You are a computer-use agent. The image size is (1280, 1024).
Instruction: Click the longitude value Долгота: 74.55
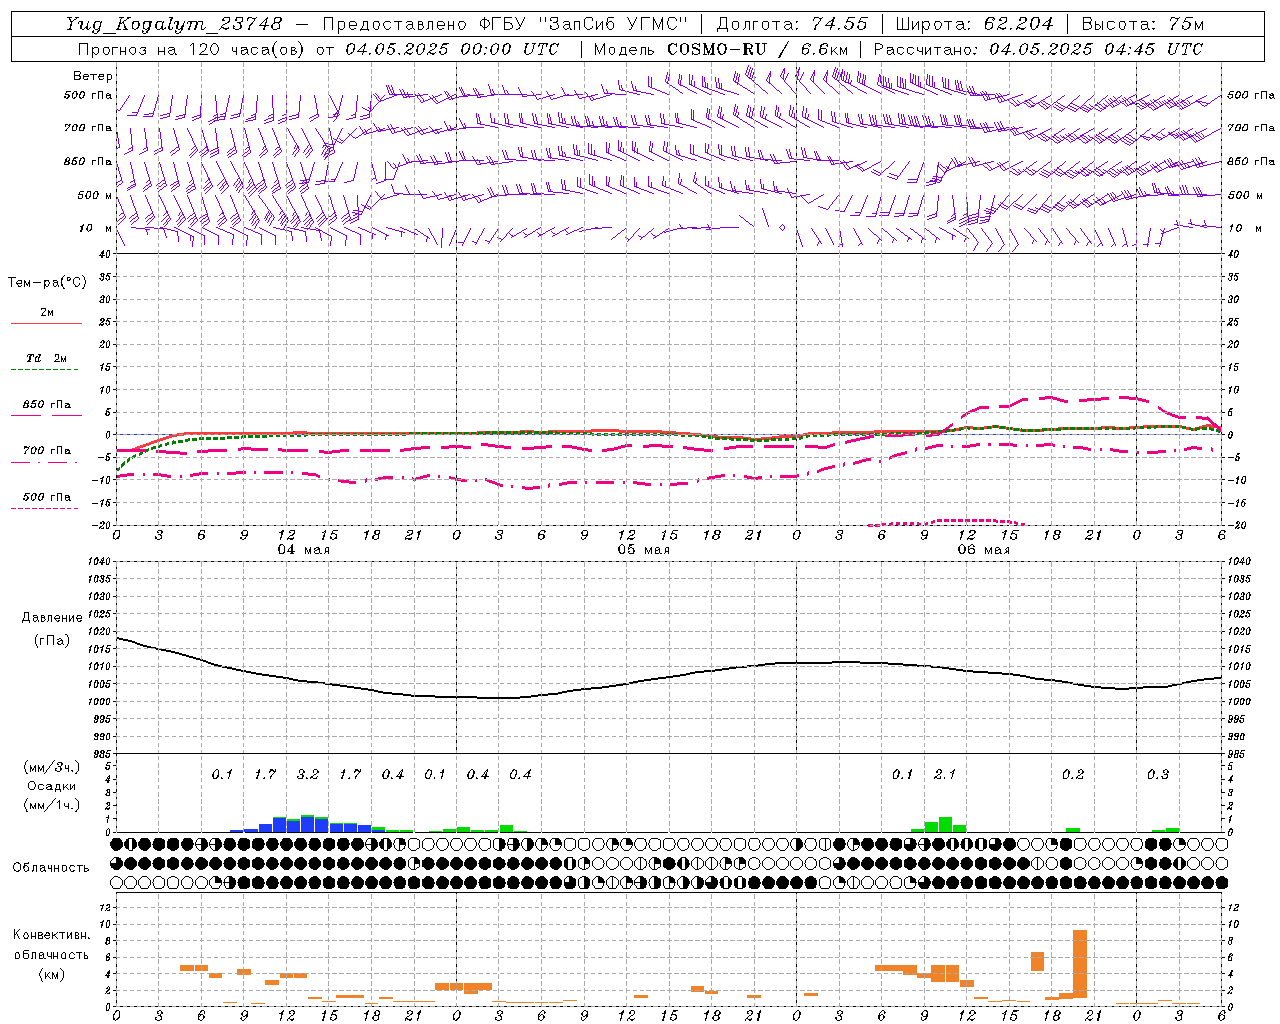[792, 23]
